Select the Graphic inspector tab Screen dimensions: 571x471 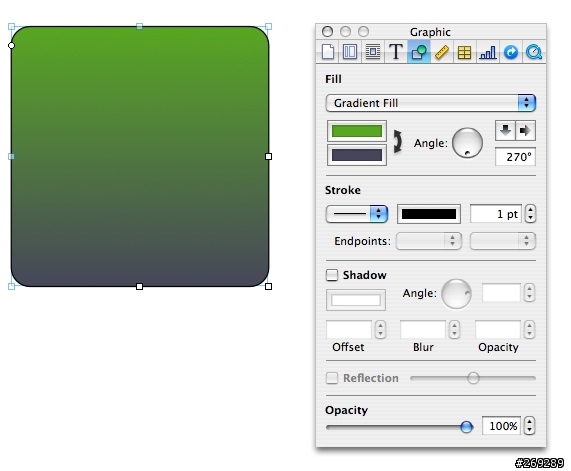(x=418, y=52)
